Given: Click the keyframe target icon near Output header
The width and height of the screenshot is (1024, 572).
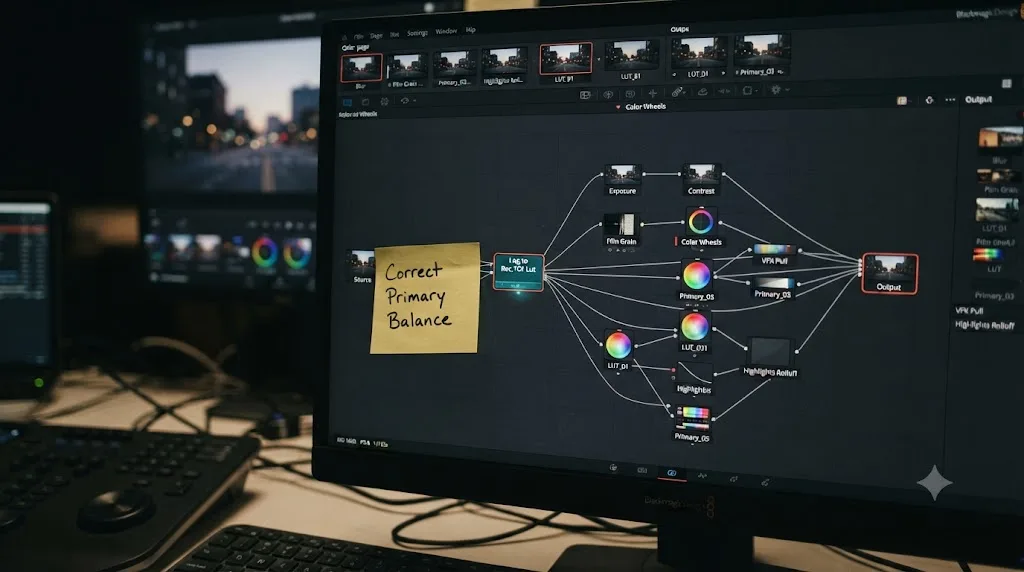Looking at the screenshot, I should pos(929,100).
